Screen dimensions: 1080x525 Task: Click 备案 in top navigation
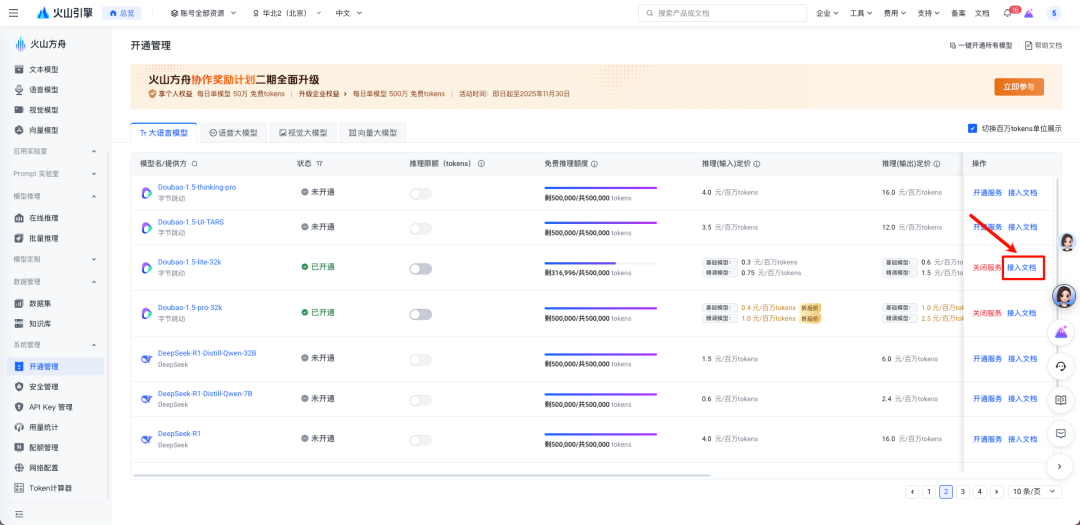pos(958,13)
